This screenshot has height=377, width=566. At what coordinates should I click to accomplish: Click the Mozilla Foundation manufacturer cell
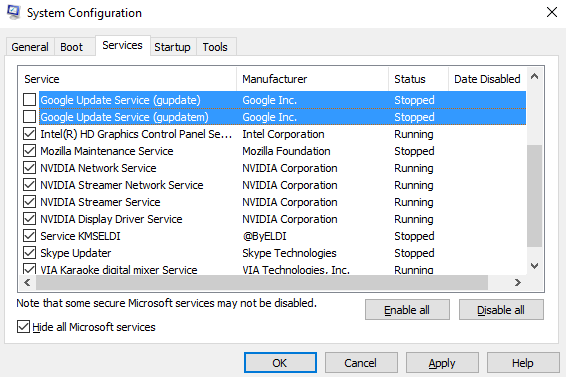pos(286,151)
